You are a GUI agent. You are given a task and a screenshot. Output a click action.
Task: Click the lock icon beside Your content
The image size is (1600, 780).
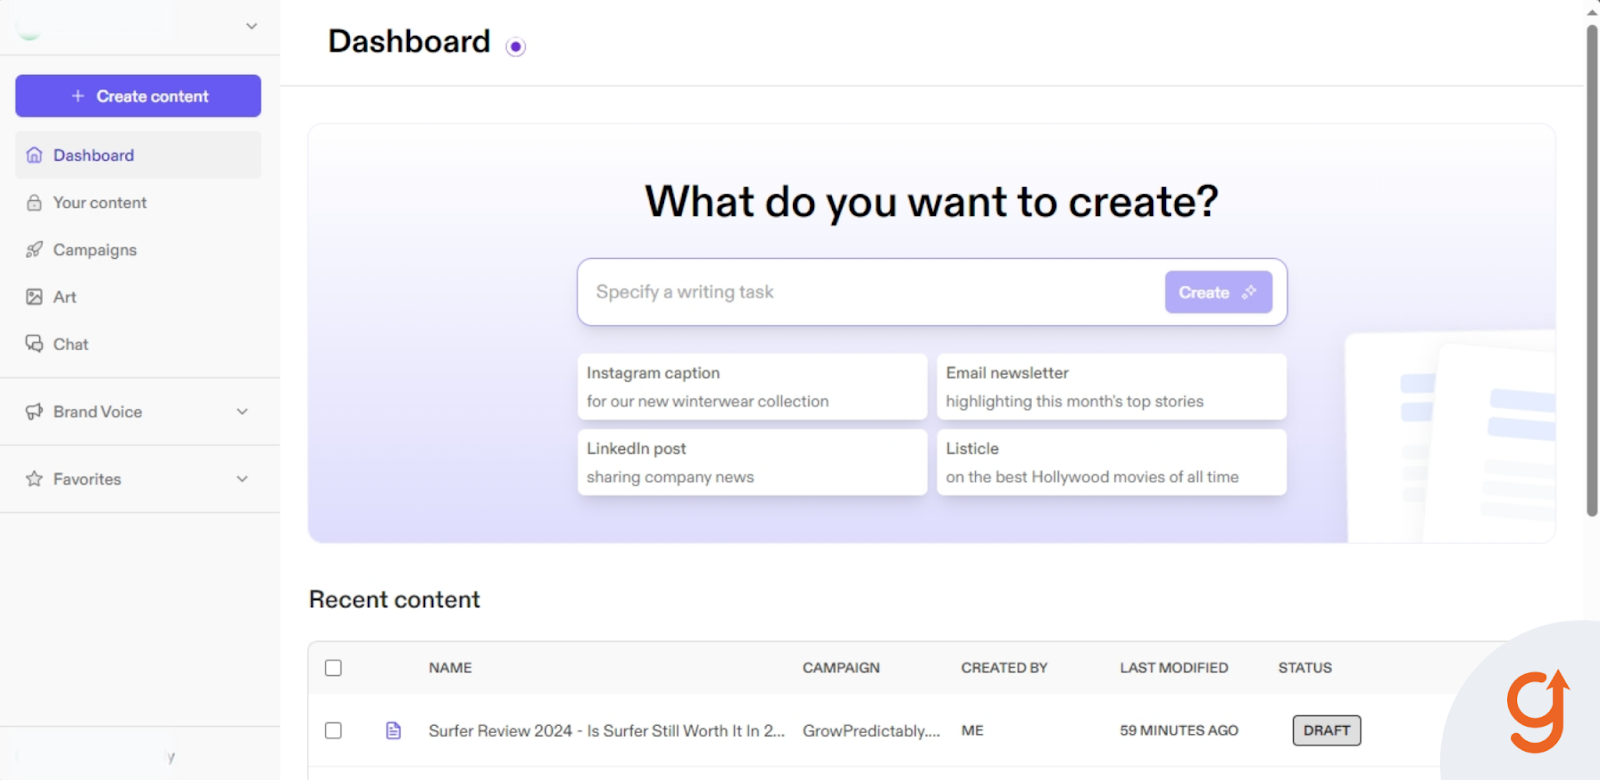(x=34, y=202)
